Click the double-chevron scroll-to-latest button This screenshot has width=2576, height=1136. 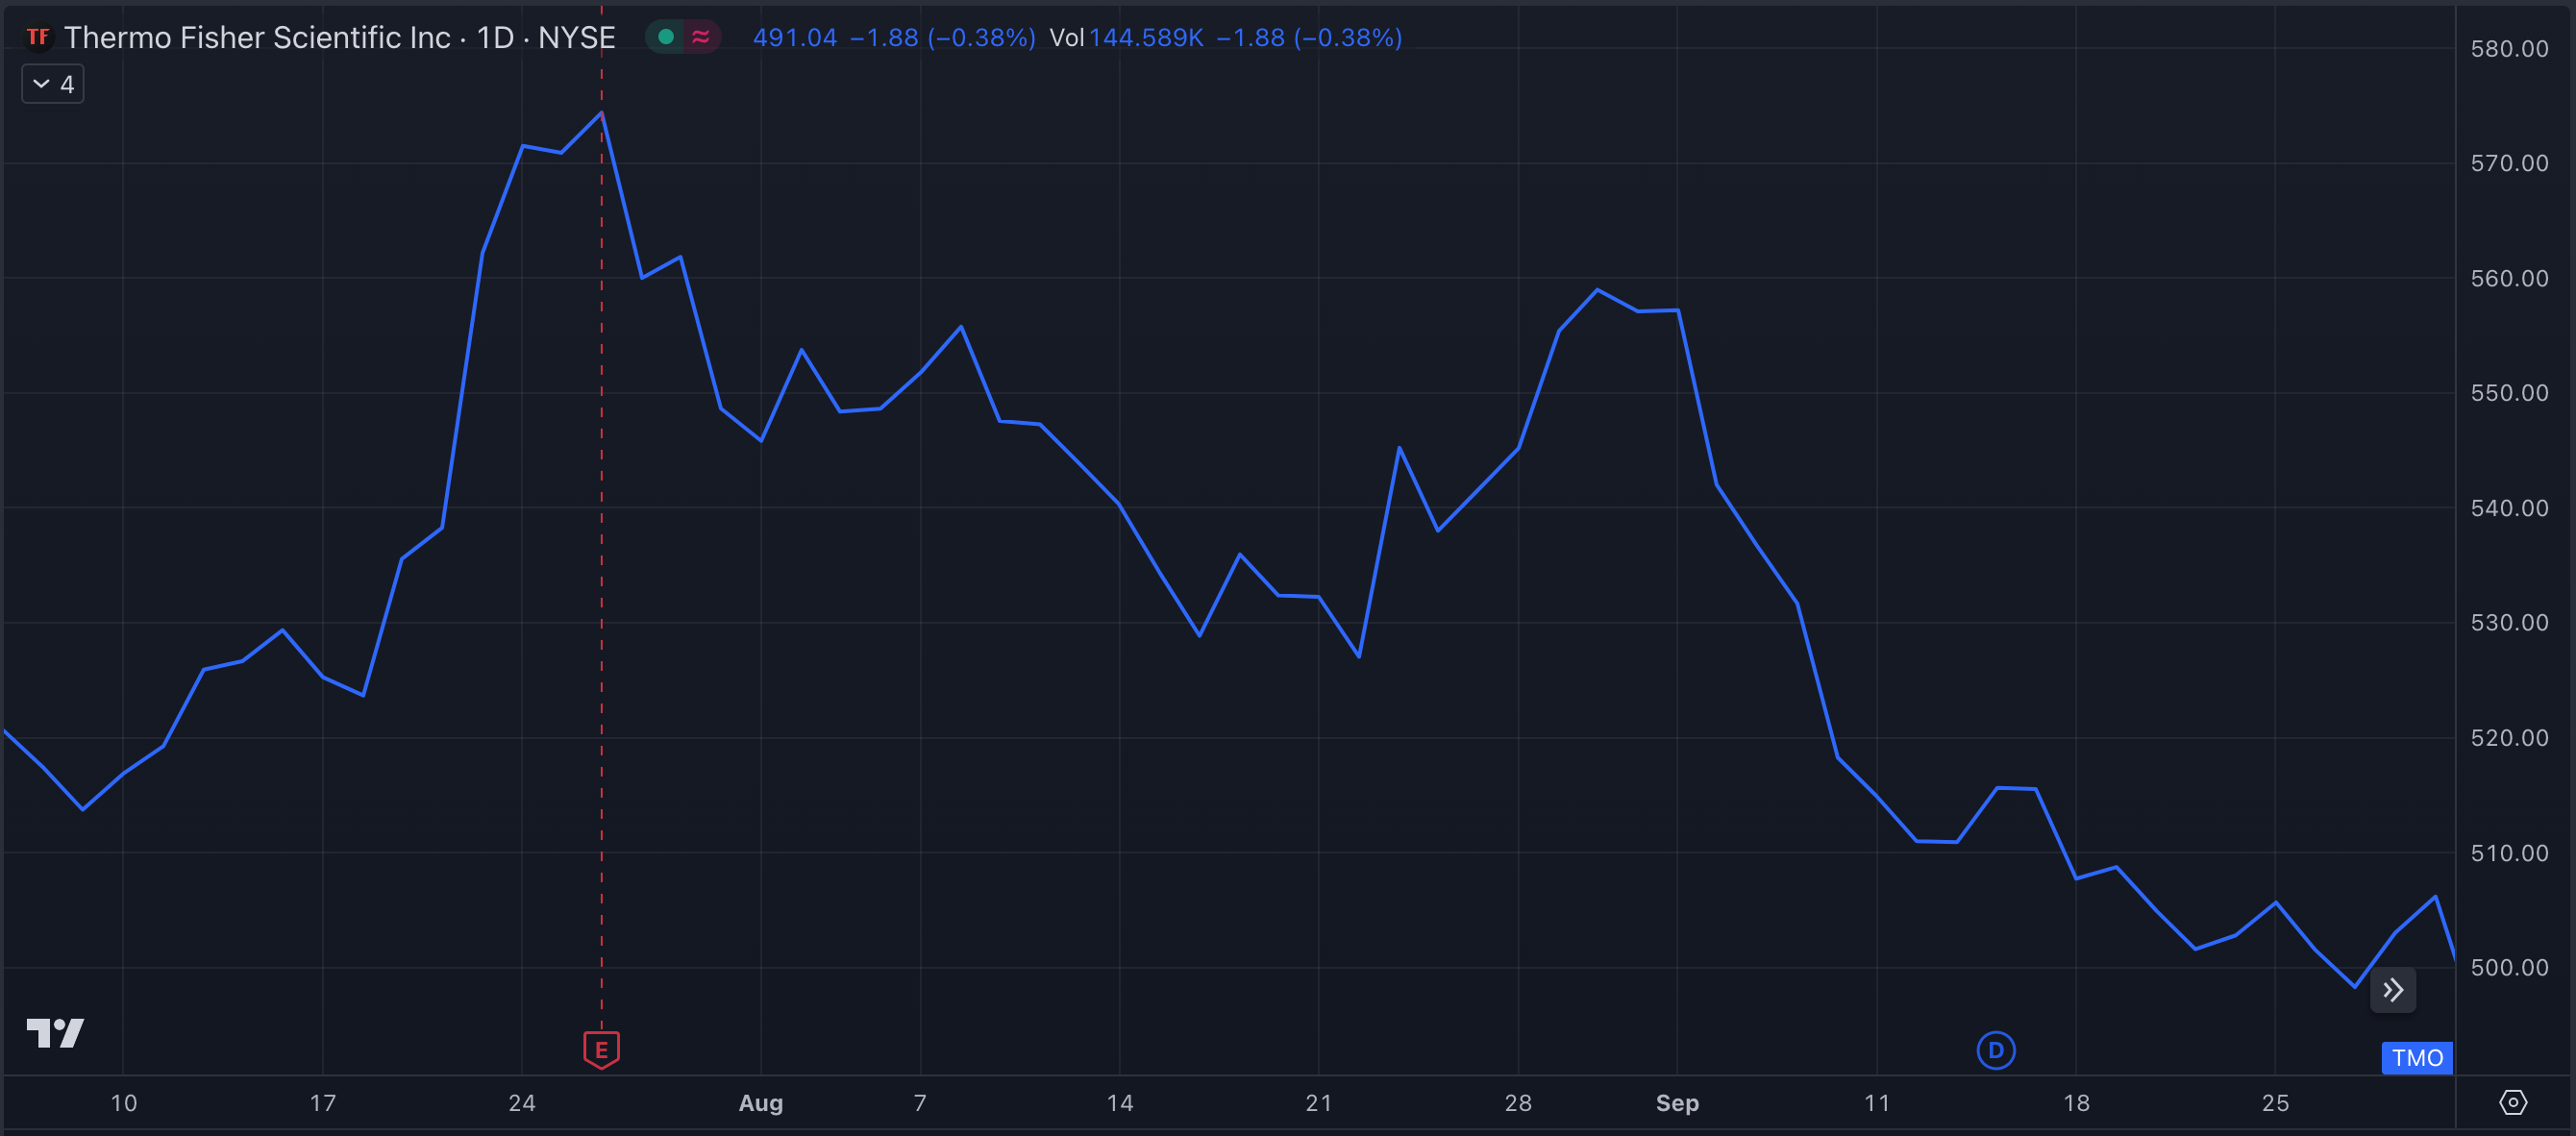(2394, 989)
